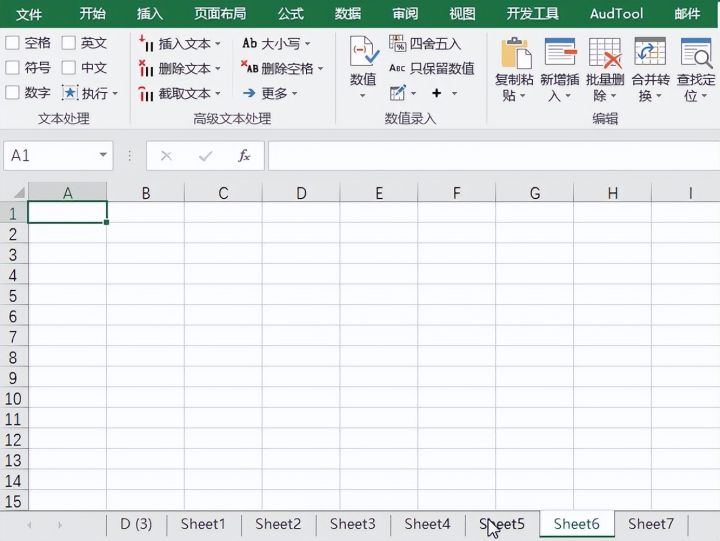The width and height of the screenshot is (720, 541).
Task: Switch to the Sheet5 tab
Action: pos(502,524)
